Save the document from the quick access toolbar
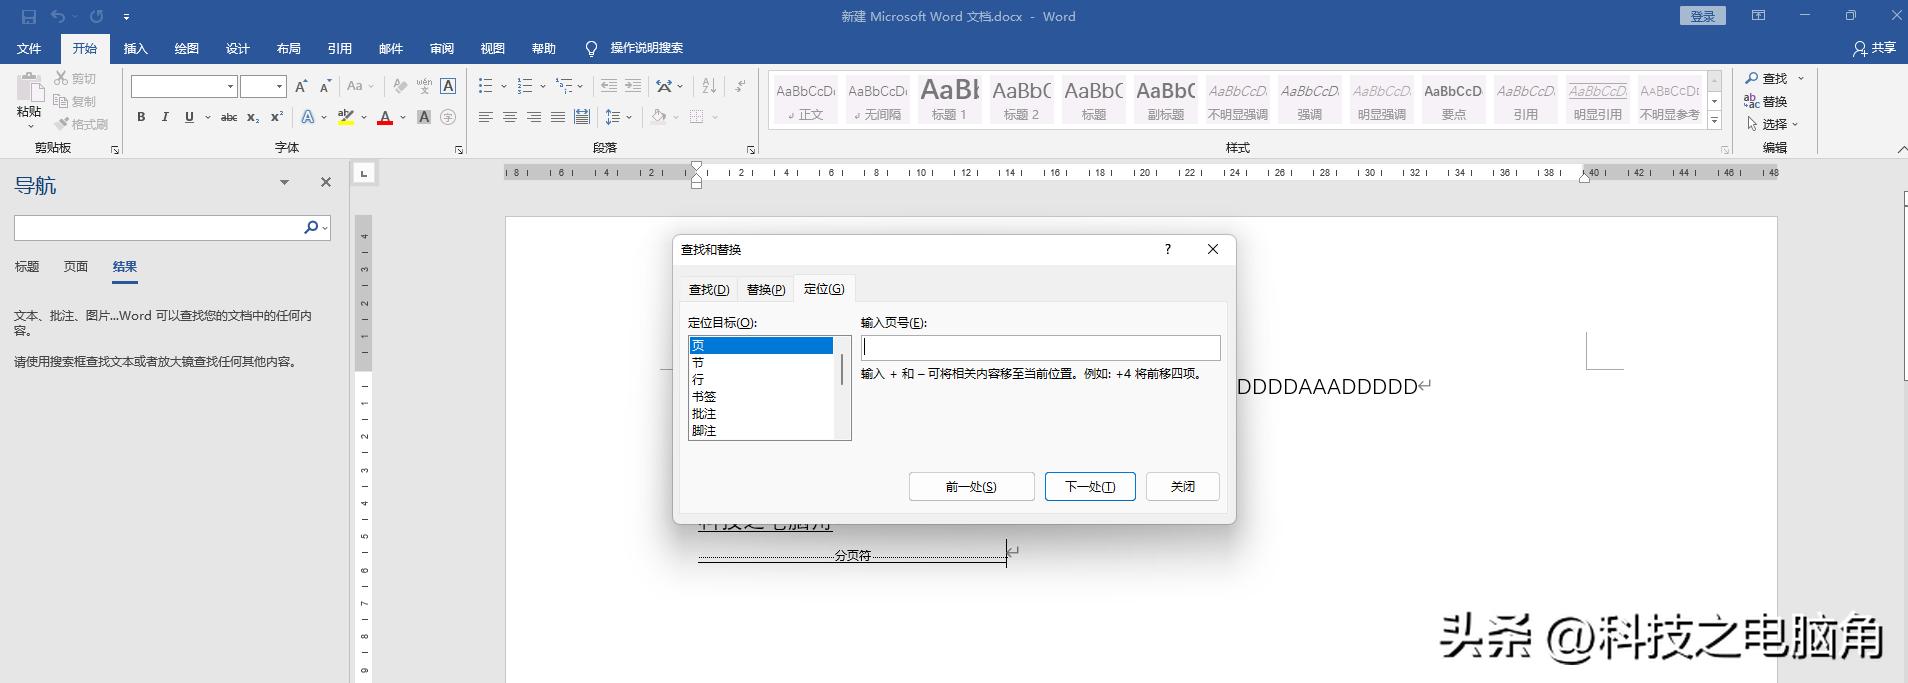This screenshot has width=1908, height=683. click(28, 16)
